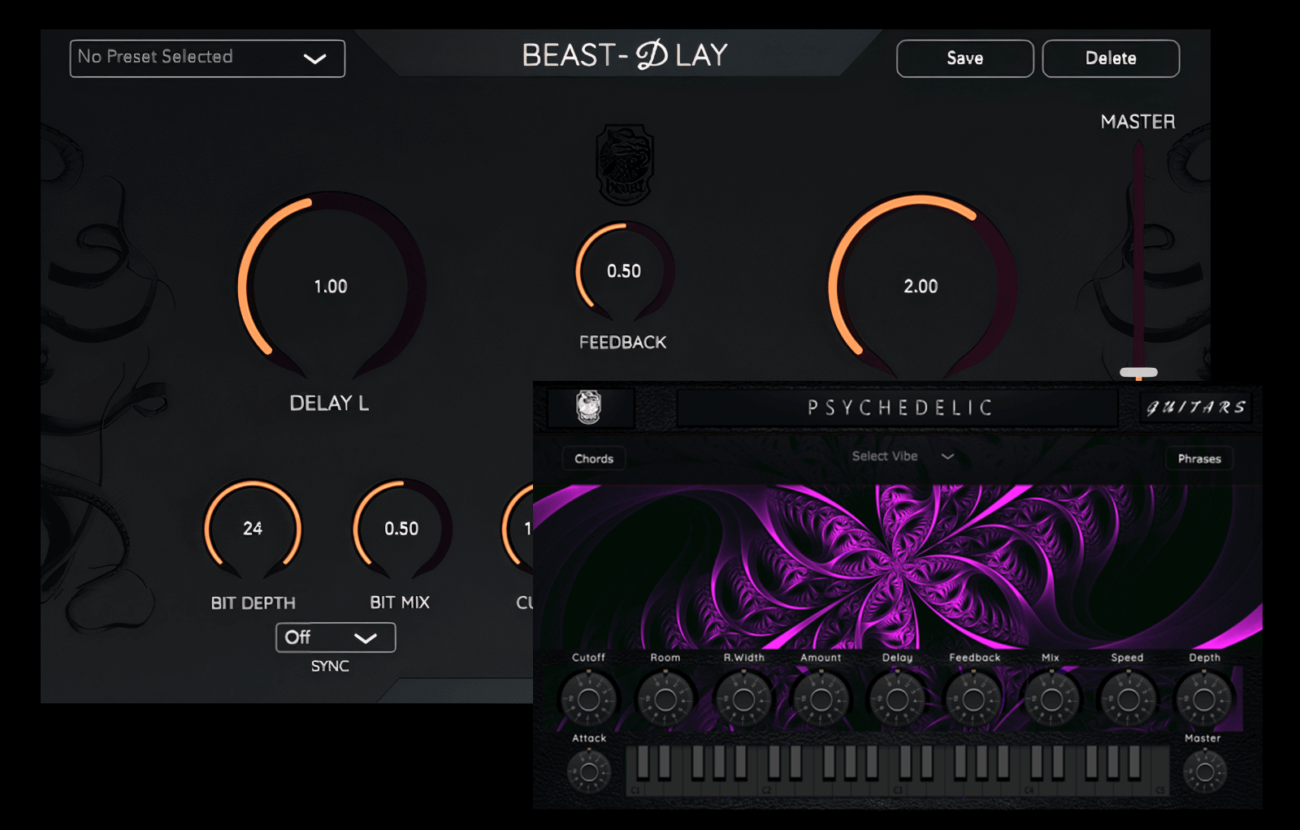Select the Speed knob
The width and height of the screenshot is (1300, 830).
pyautogui.click(x=1127, y=700)
